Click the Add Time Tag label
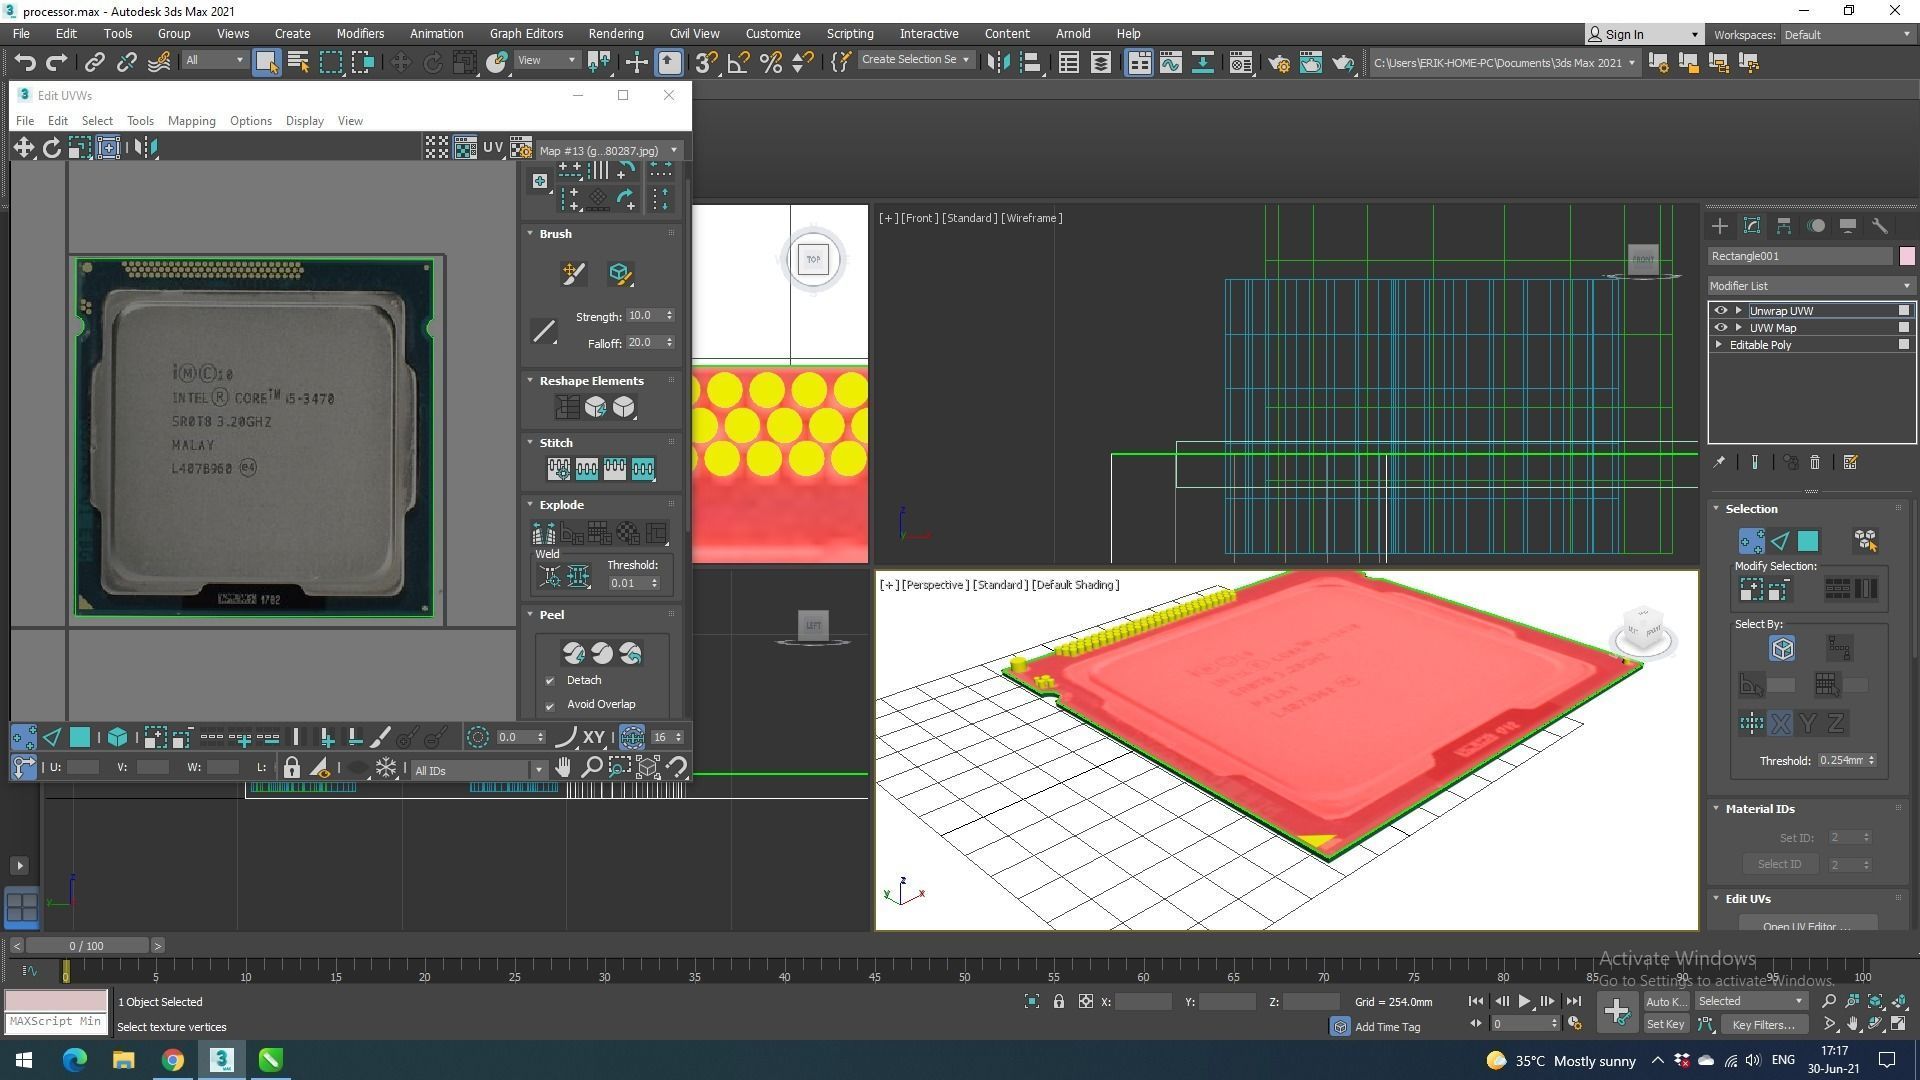 click(x=1387, y=1027)
